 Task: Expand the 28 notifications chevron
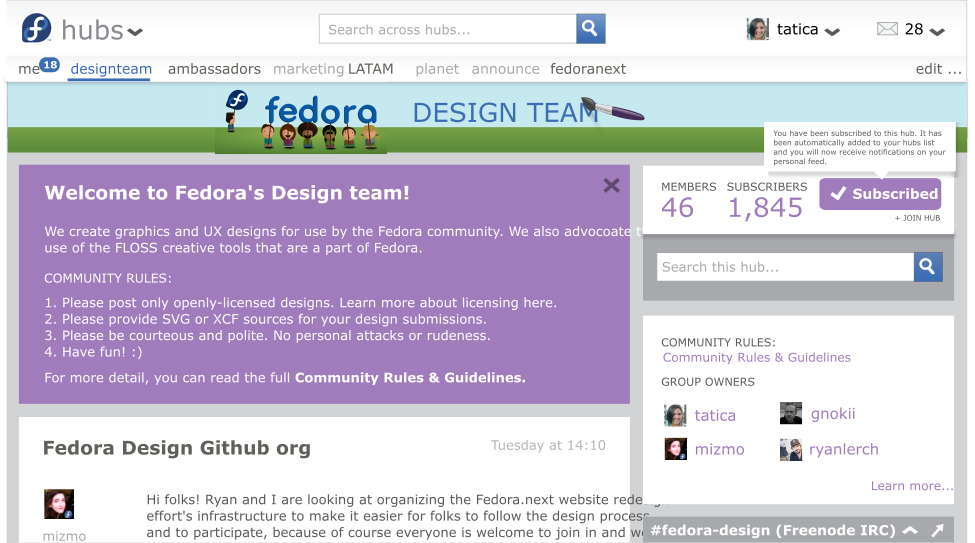937,32
